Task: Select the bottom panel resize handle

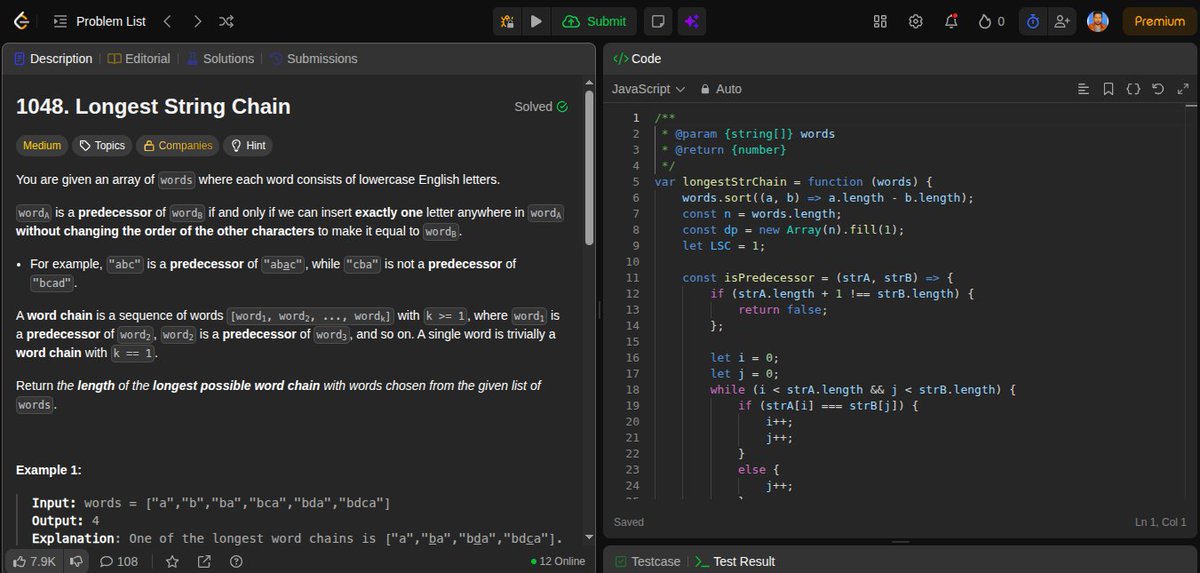Action: click(900, 542)
